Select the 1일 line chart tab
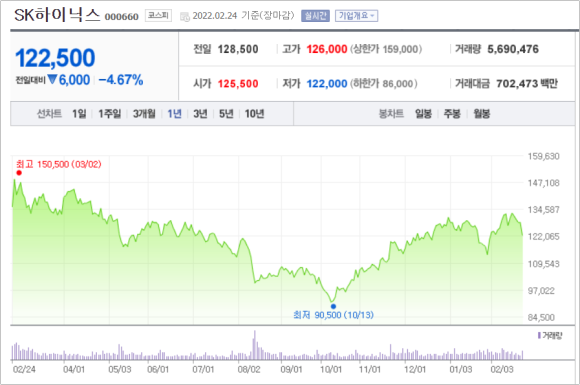580x385 pixels. (79, 114)
